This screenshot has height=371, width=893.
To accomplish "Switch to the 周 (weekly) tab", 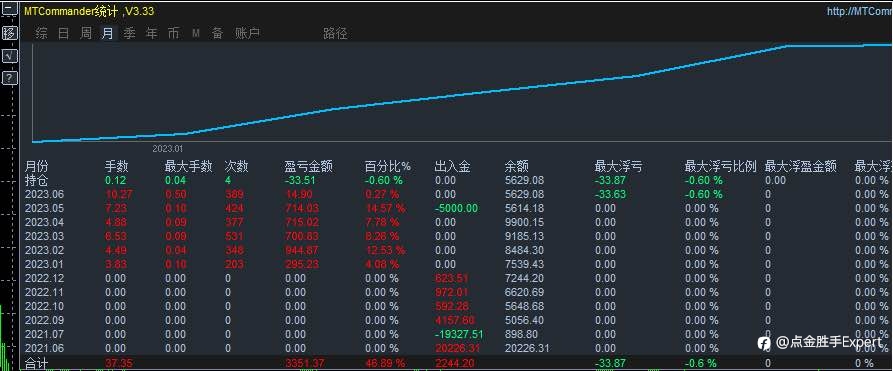I will pos(85,33).
